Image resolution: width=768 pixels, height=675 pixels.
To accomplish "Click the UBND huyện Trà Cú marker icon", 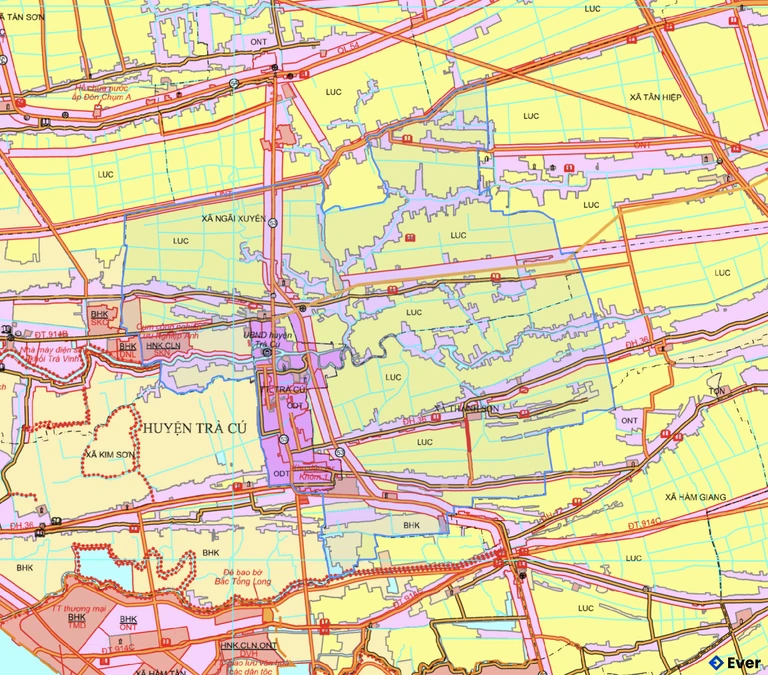I will [x=266, y=352].
